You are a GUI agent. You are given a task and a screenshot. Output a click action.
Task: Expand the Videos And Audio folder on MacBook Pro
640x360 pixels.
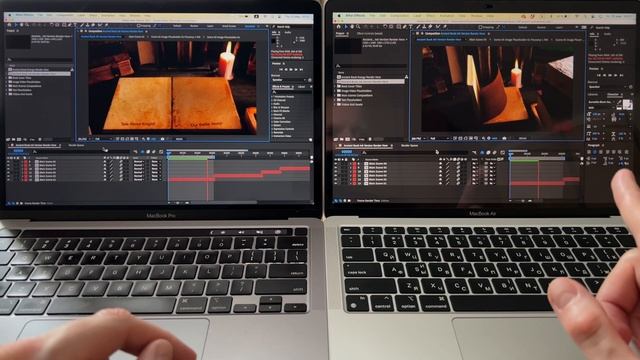pyautogui.click(x=7, y=94)
